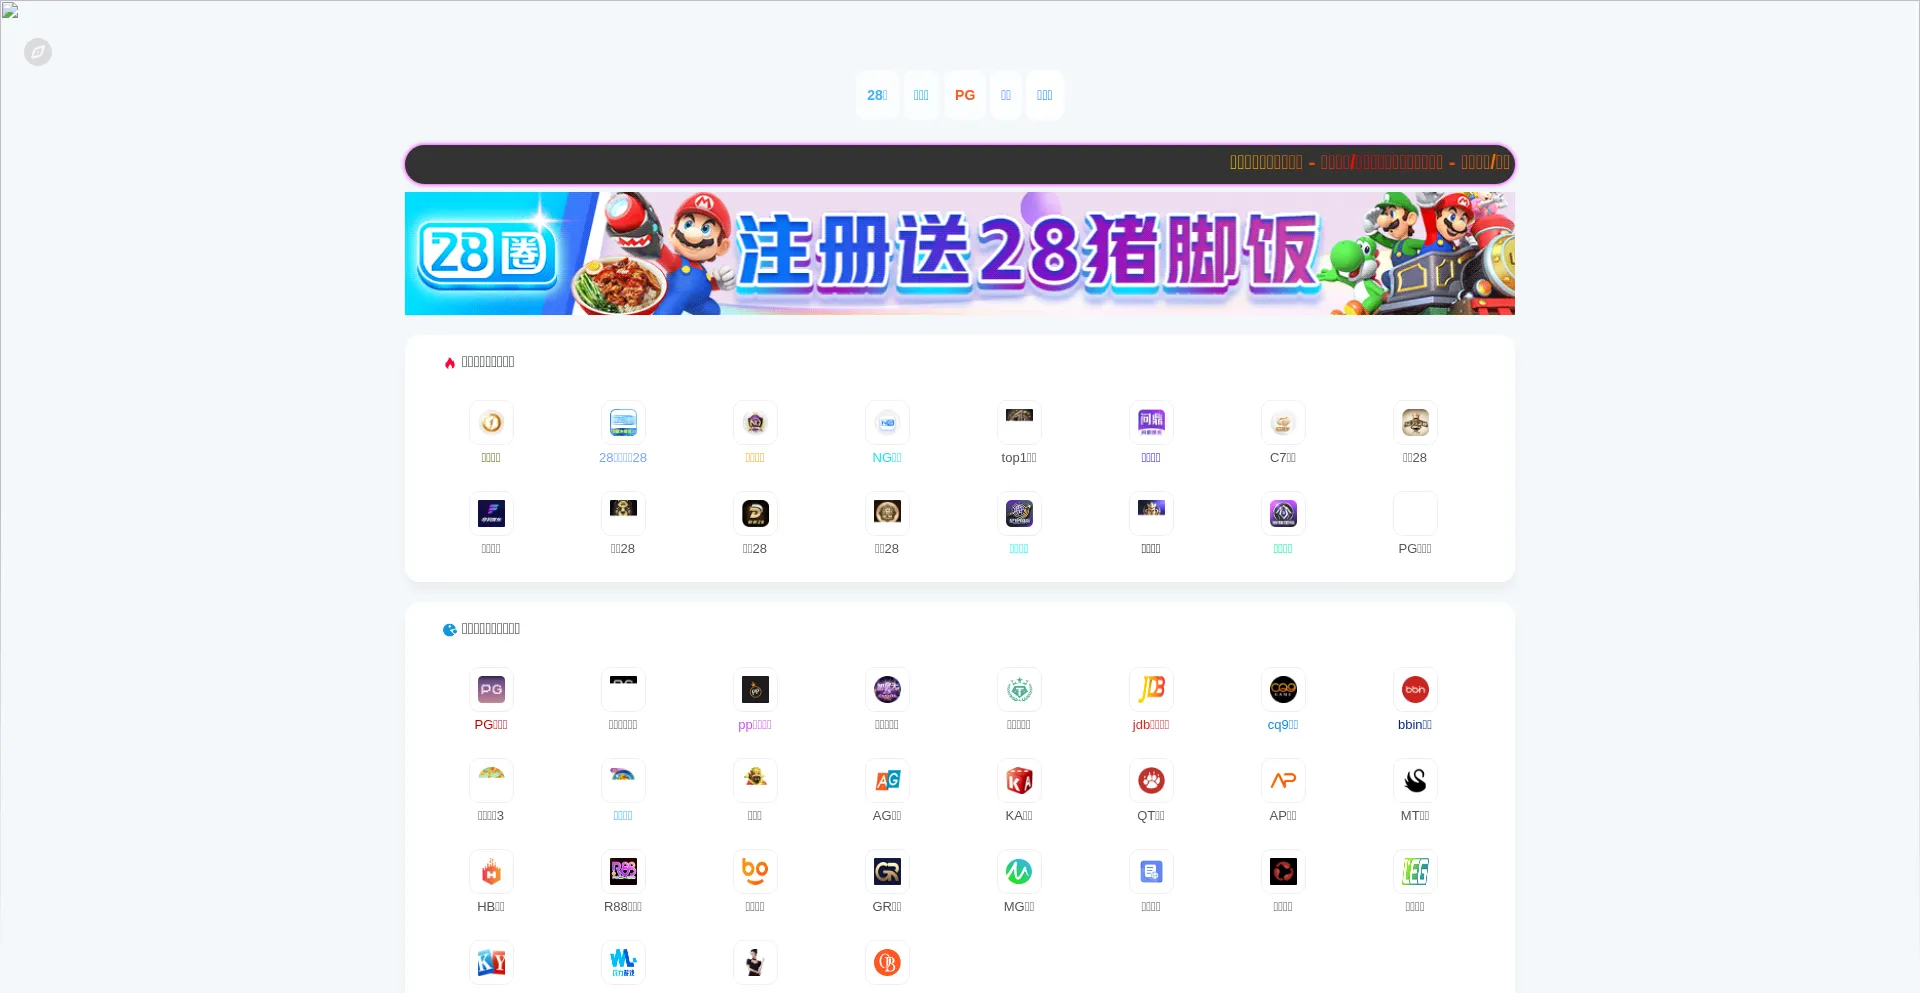Open the green MG icon

tap(1019, 871)
